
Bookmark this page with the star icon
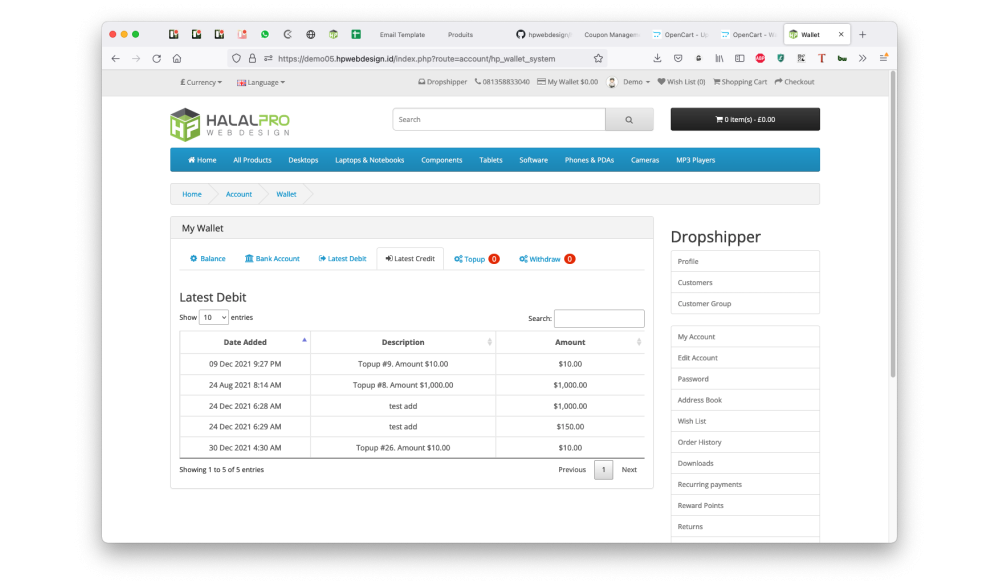pos(598,59)
